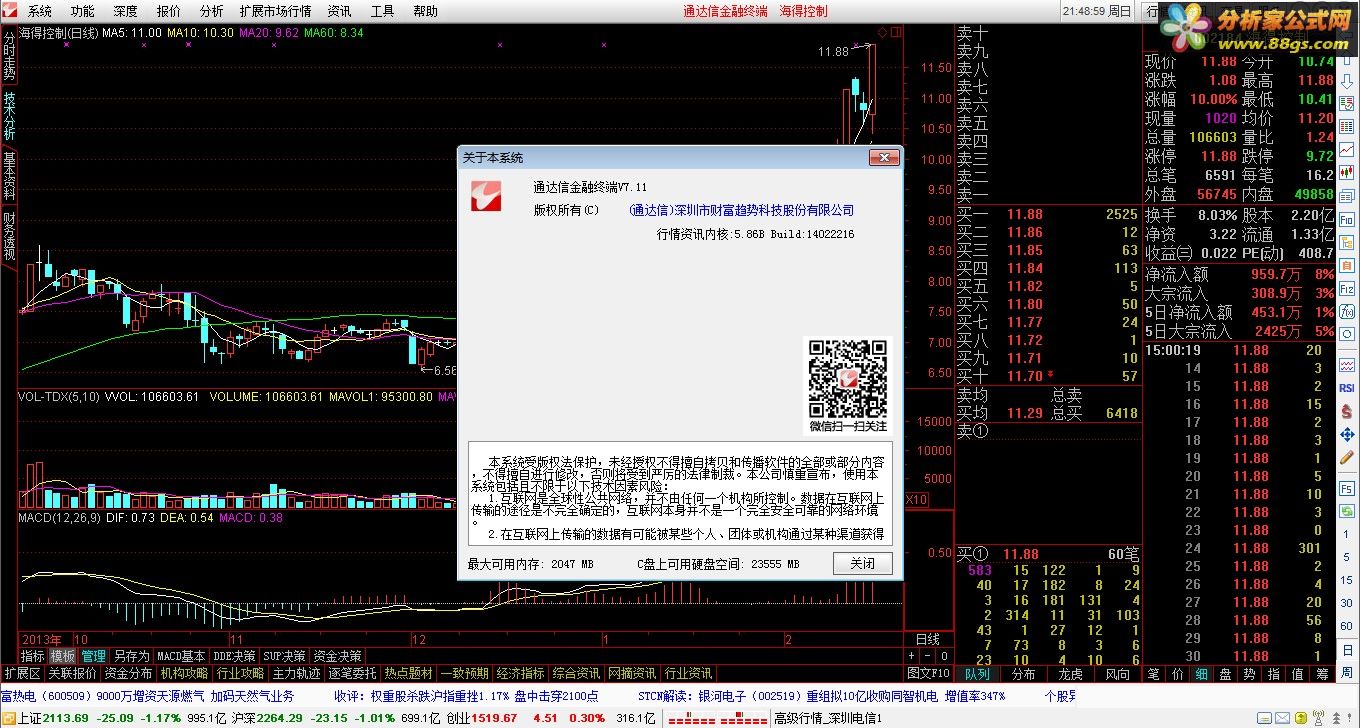The width and height of the screenshot is (1360, 728).
Task: Select the 资金决策 template tab
Action: 337,656
